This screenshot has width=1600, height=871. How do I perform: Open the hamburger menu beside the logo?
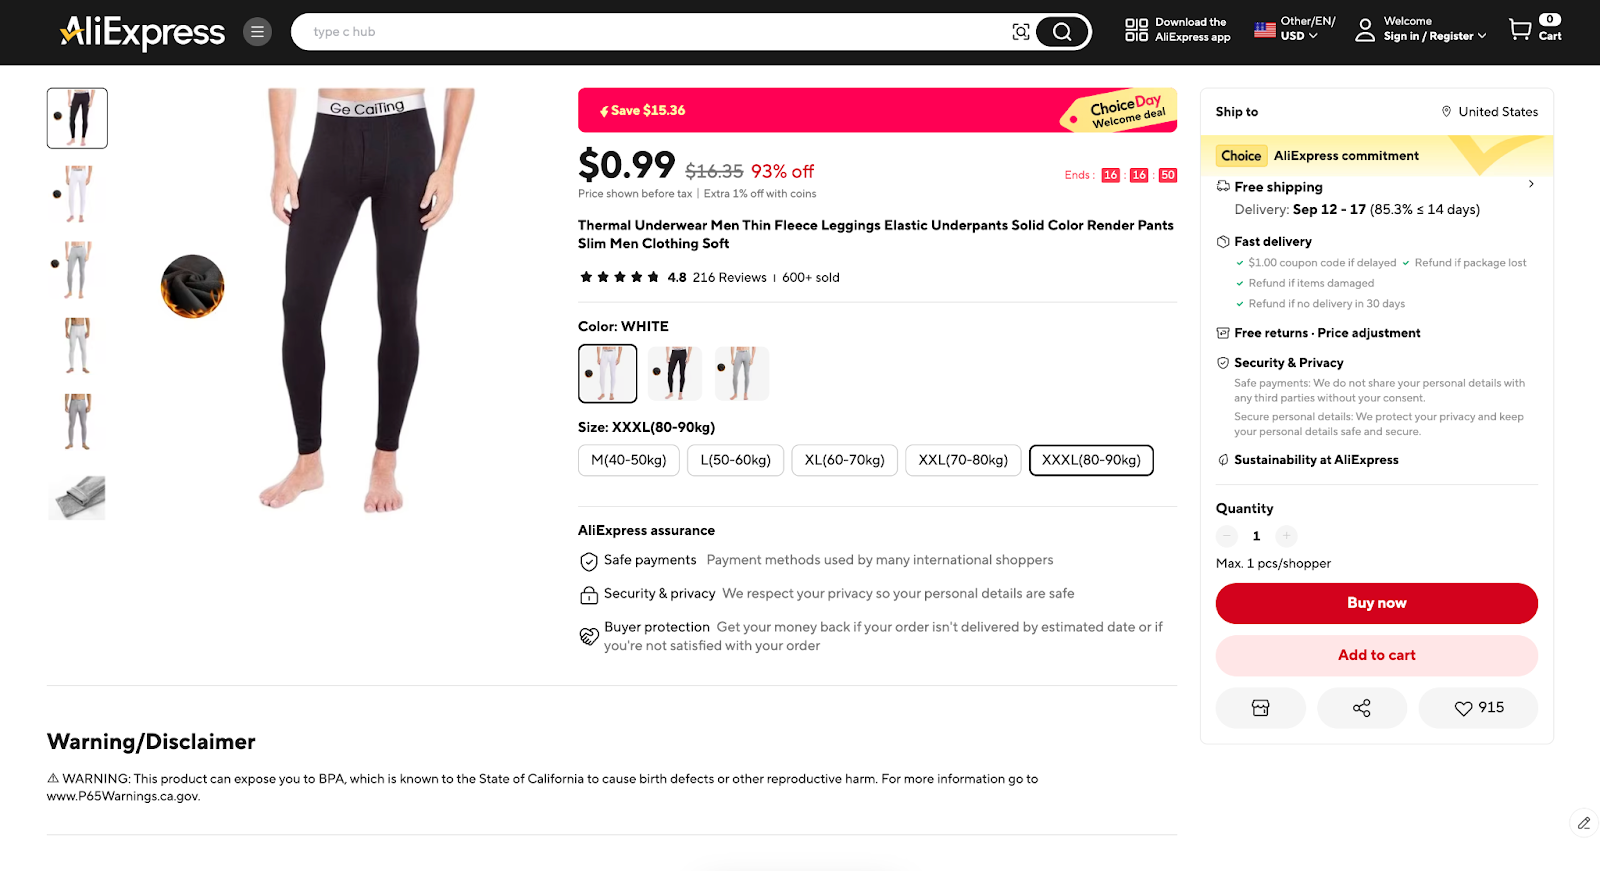(257, 31)
